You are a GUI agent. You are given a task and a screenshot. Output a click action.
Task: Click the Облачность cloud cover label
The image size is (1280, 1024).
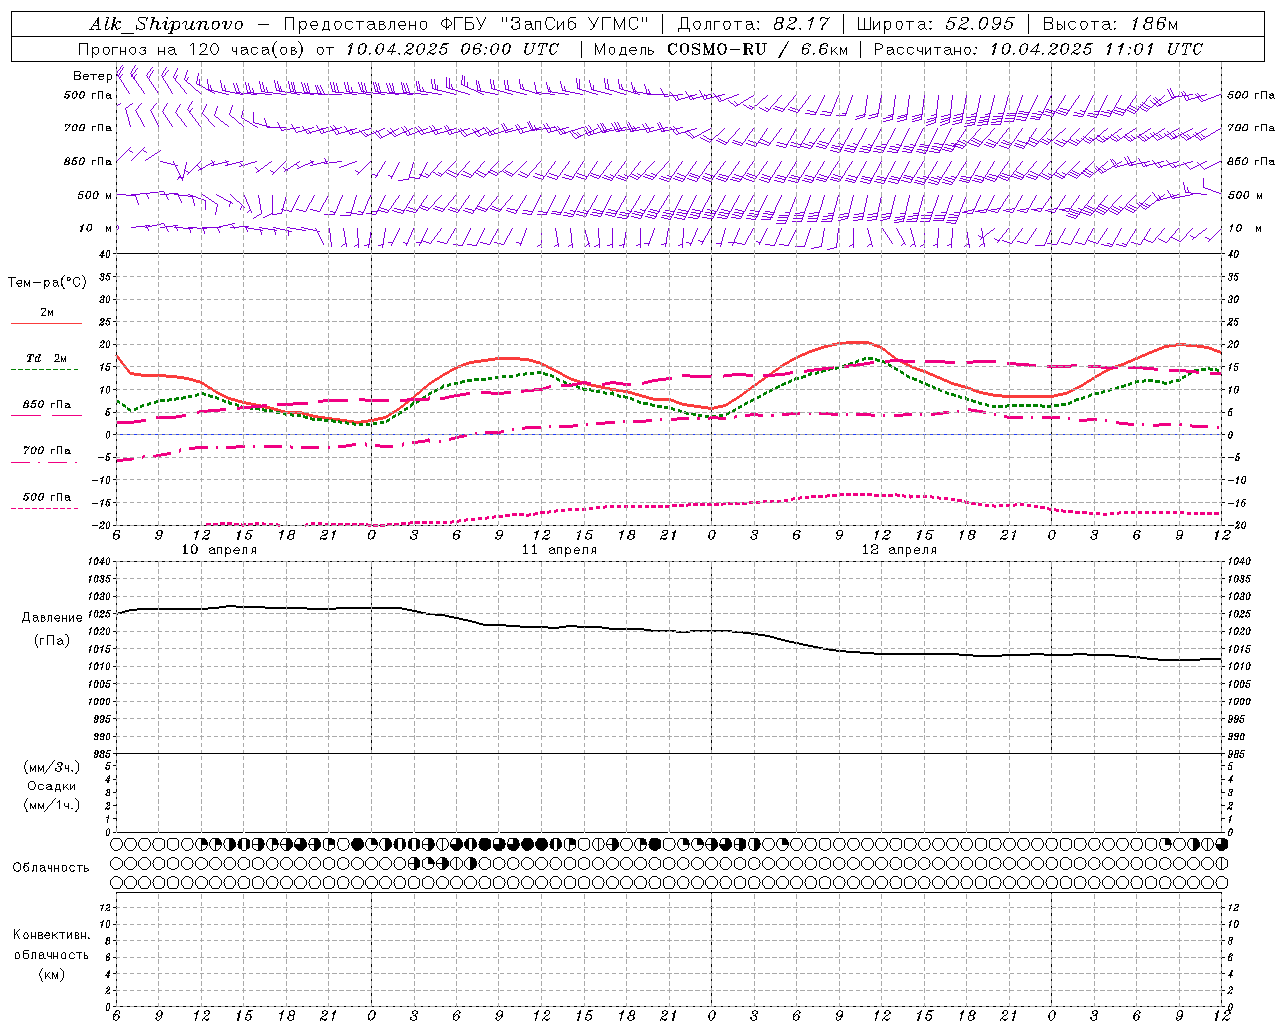point(51,867)
